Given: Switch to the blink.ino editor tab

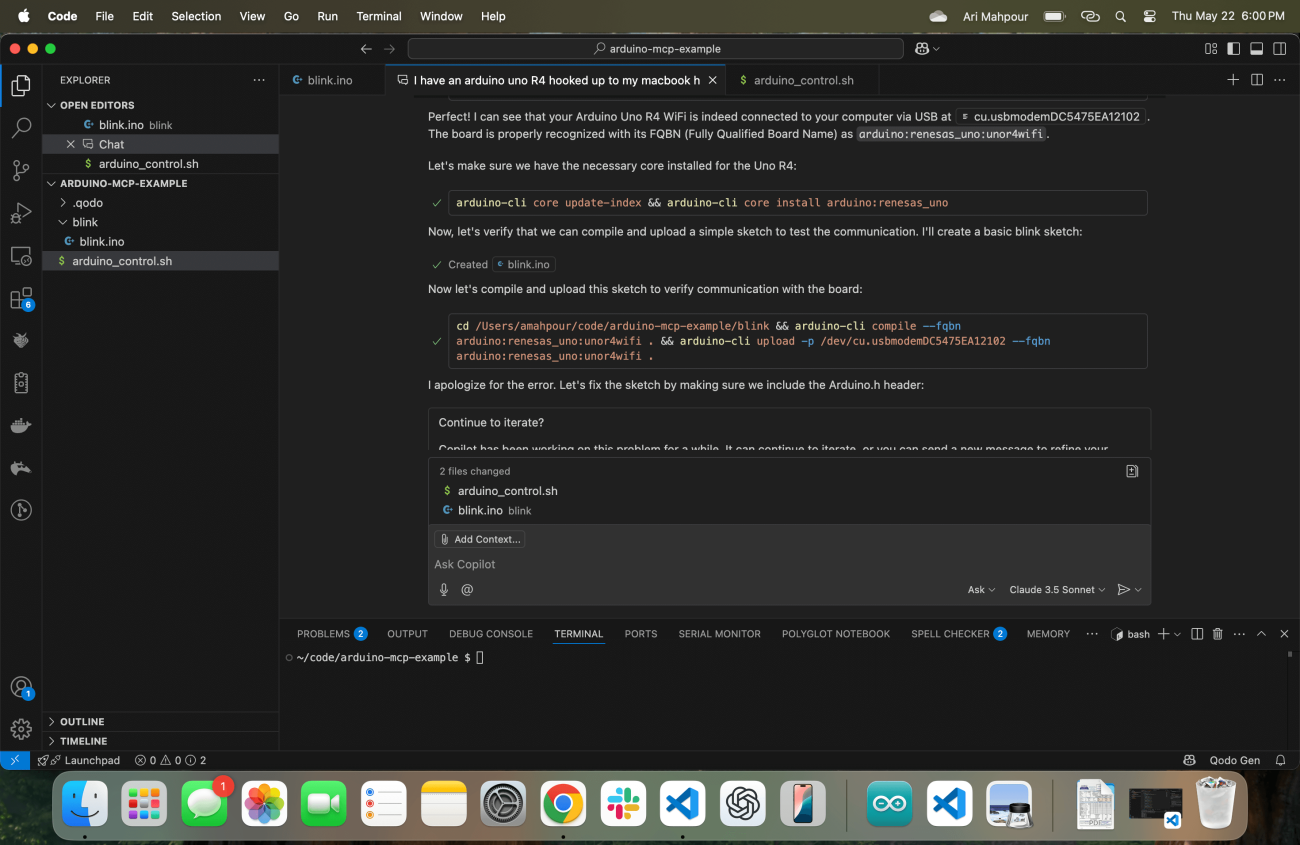Looking at the screenshot, I should (x=329, y=80).
